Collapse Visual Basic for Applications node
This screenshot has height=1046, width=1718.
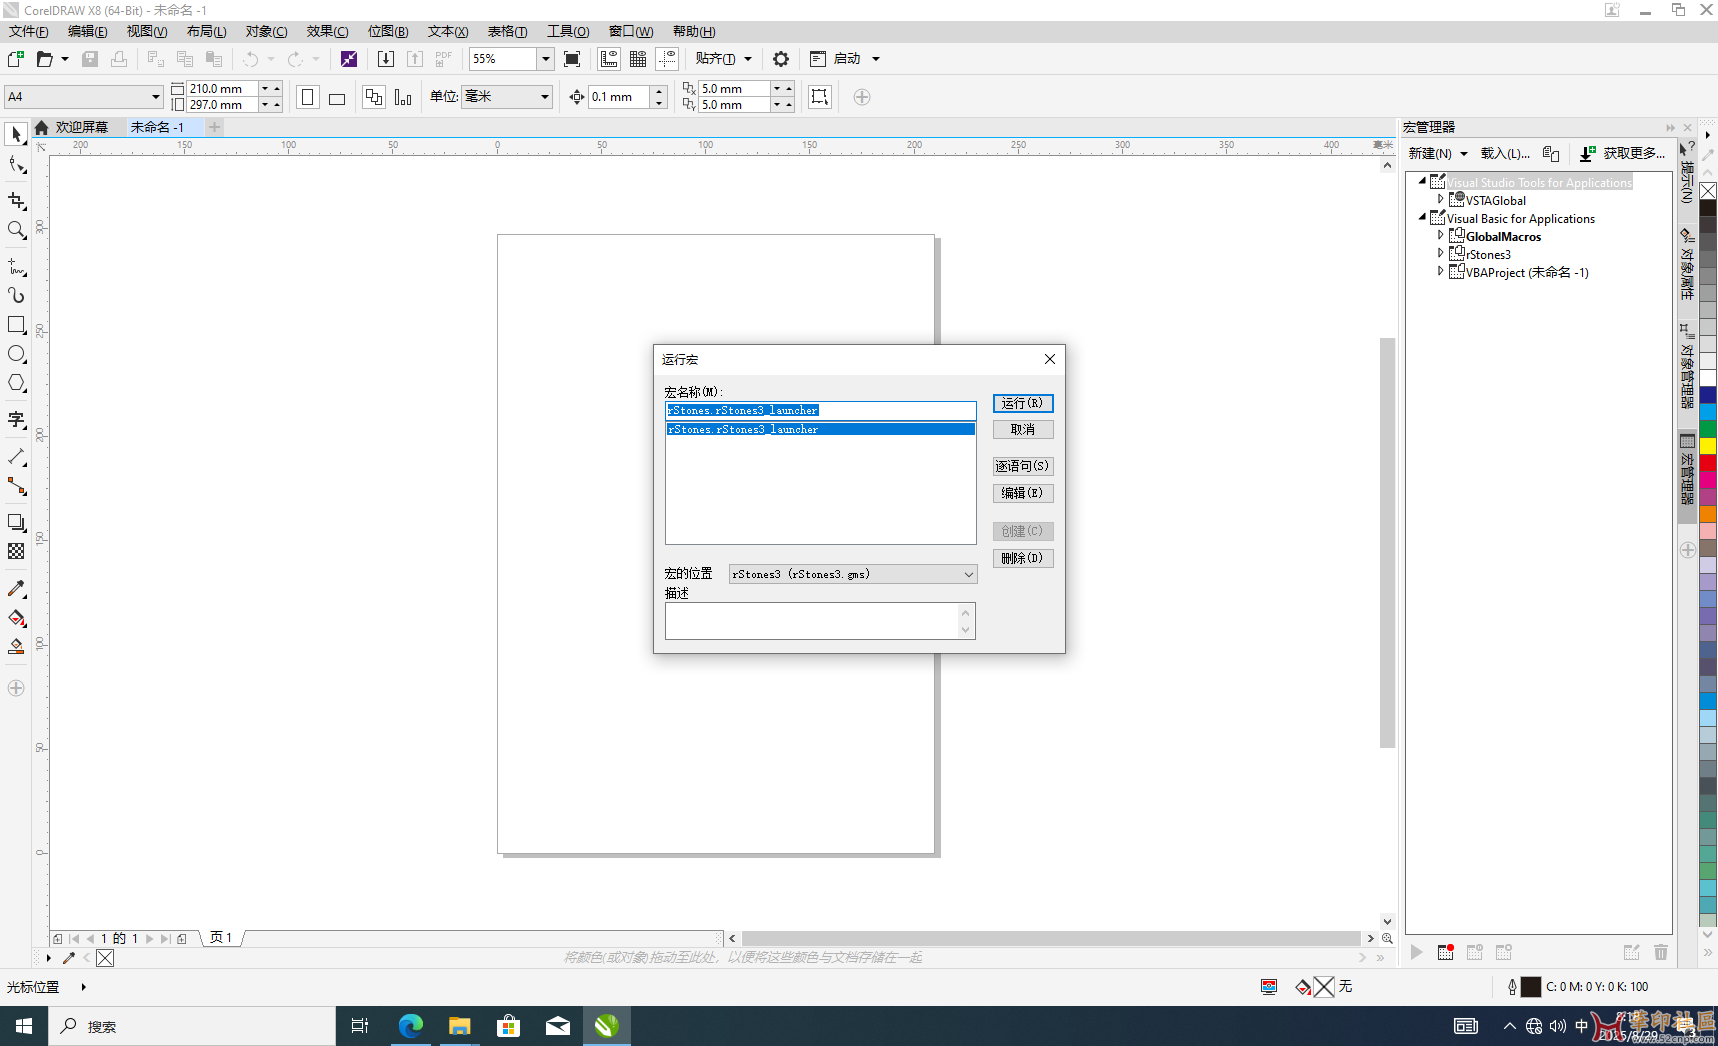coord(1422,218)
